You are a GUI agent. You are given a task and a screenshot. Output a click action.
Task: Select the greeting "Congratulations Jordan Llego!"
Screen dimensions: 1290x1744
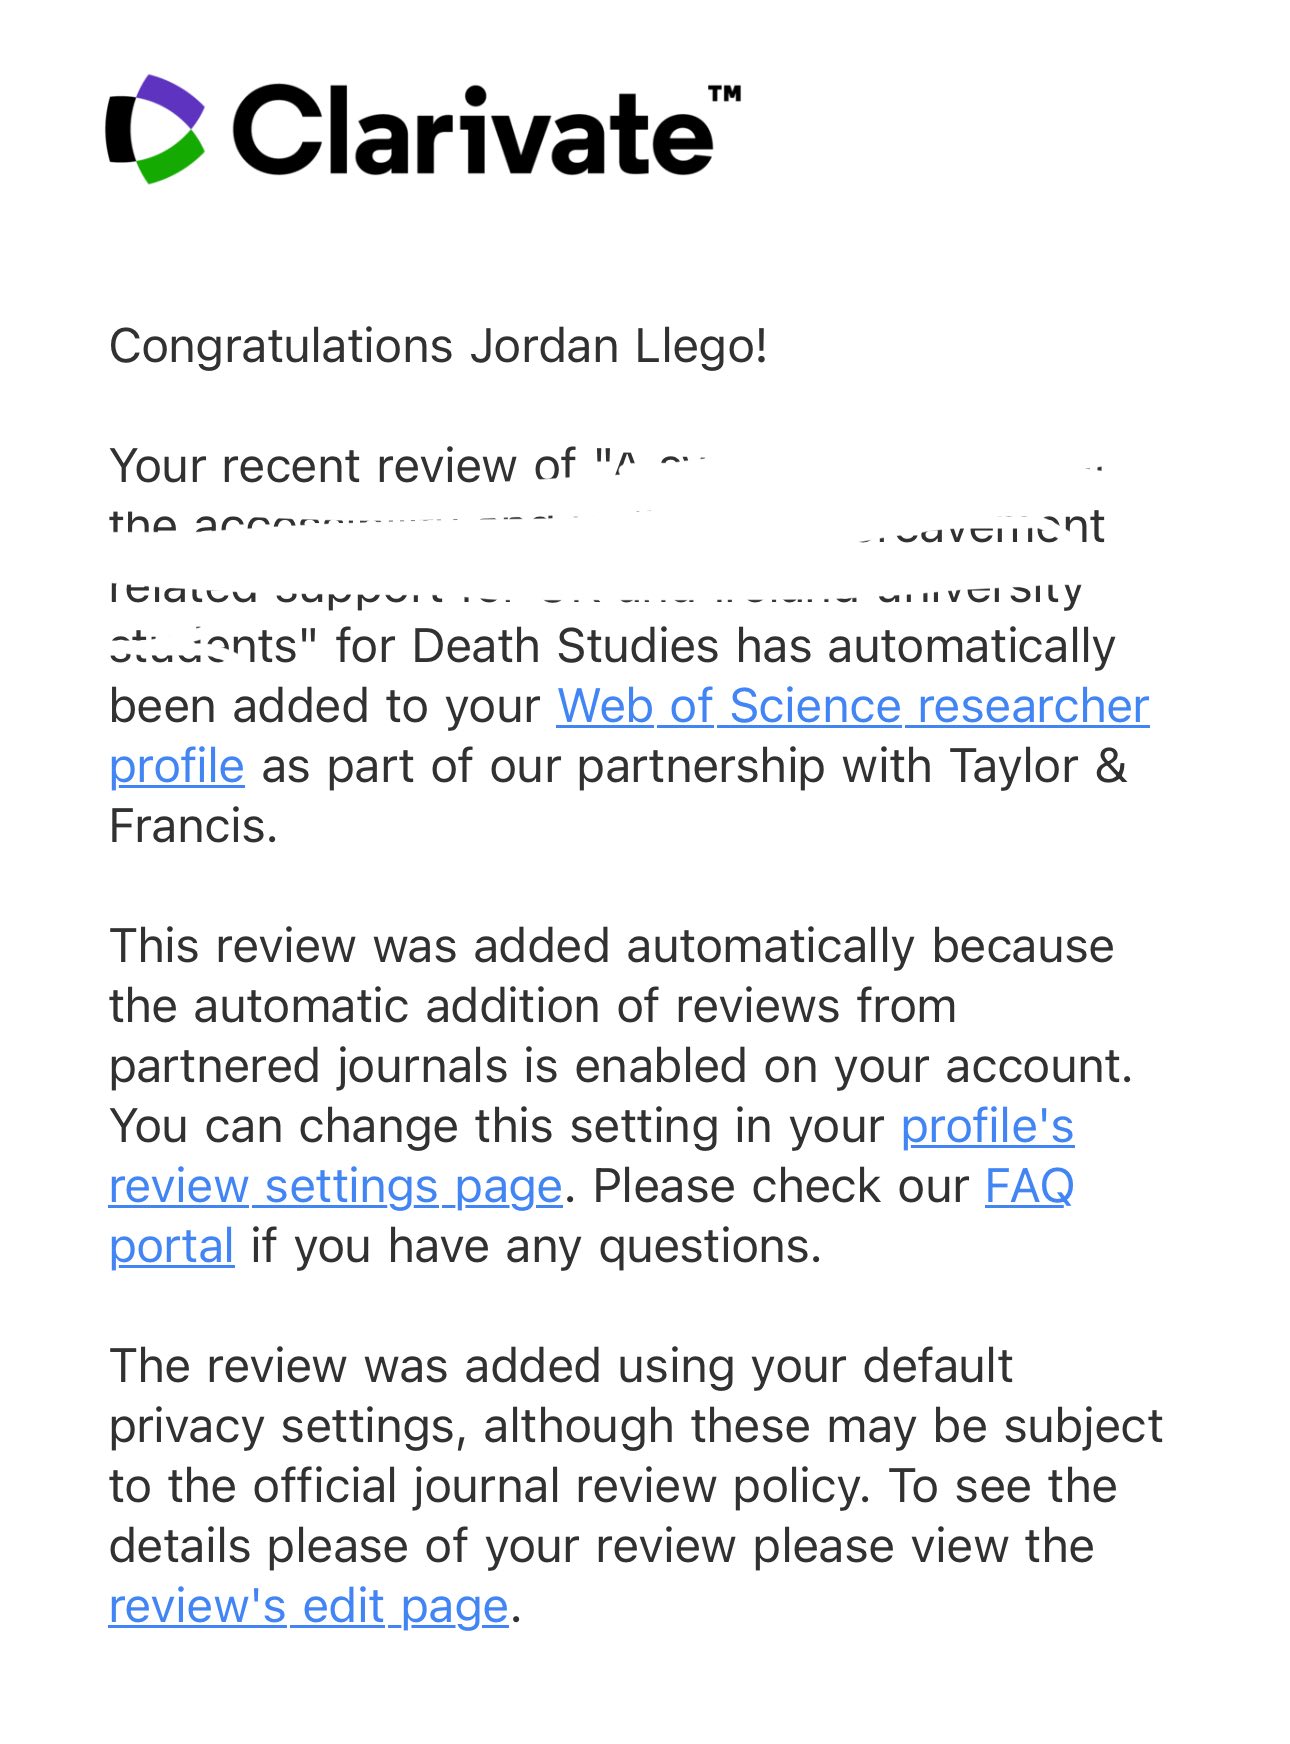[x=438, y=346]
